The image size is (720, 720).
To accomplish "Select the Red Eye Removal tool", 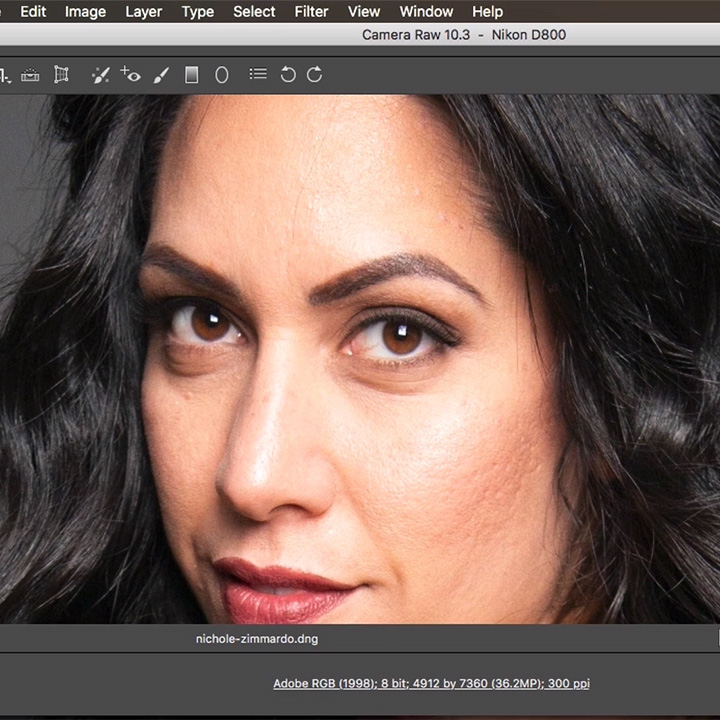I will click(130, 74).
